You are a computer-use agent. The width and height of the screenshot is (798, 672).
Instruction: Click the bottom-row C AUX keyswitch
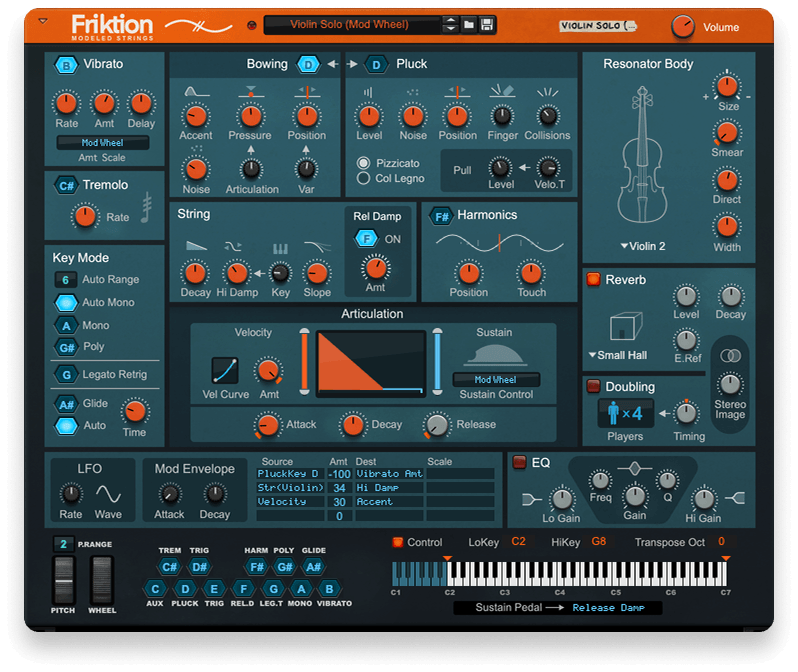155,589
